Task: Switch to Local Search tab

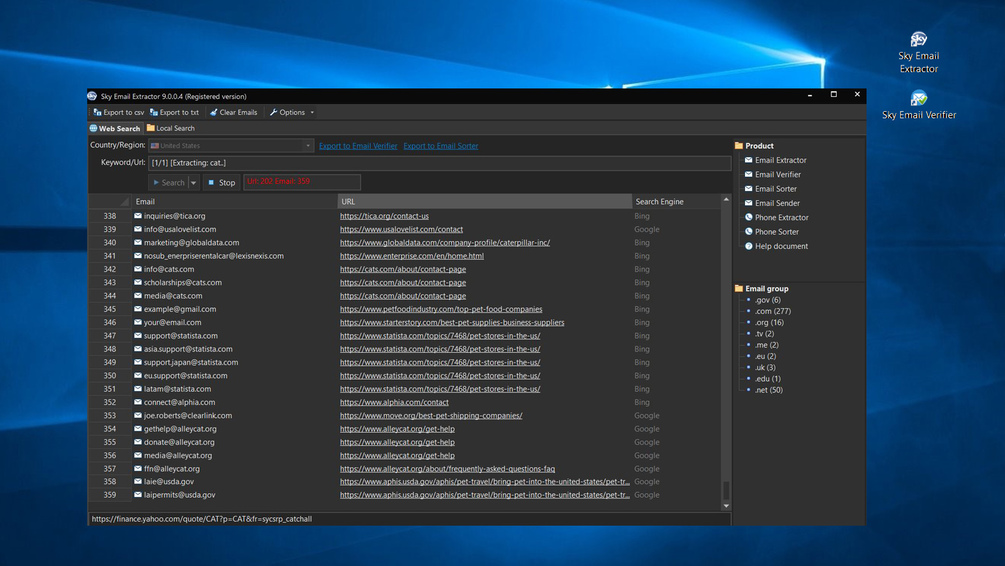Action: tap(170, 128)
